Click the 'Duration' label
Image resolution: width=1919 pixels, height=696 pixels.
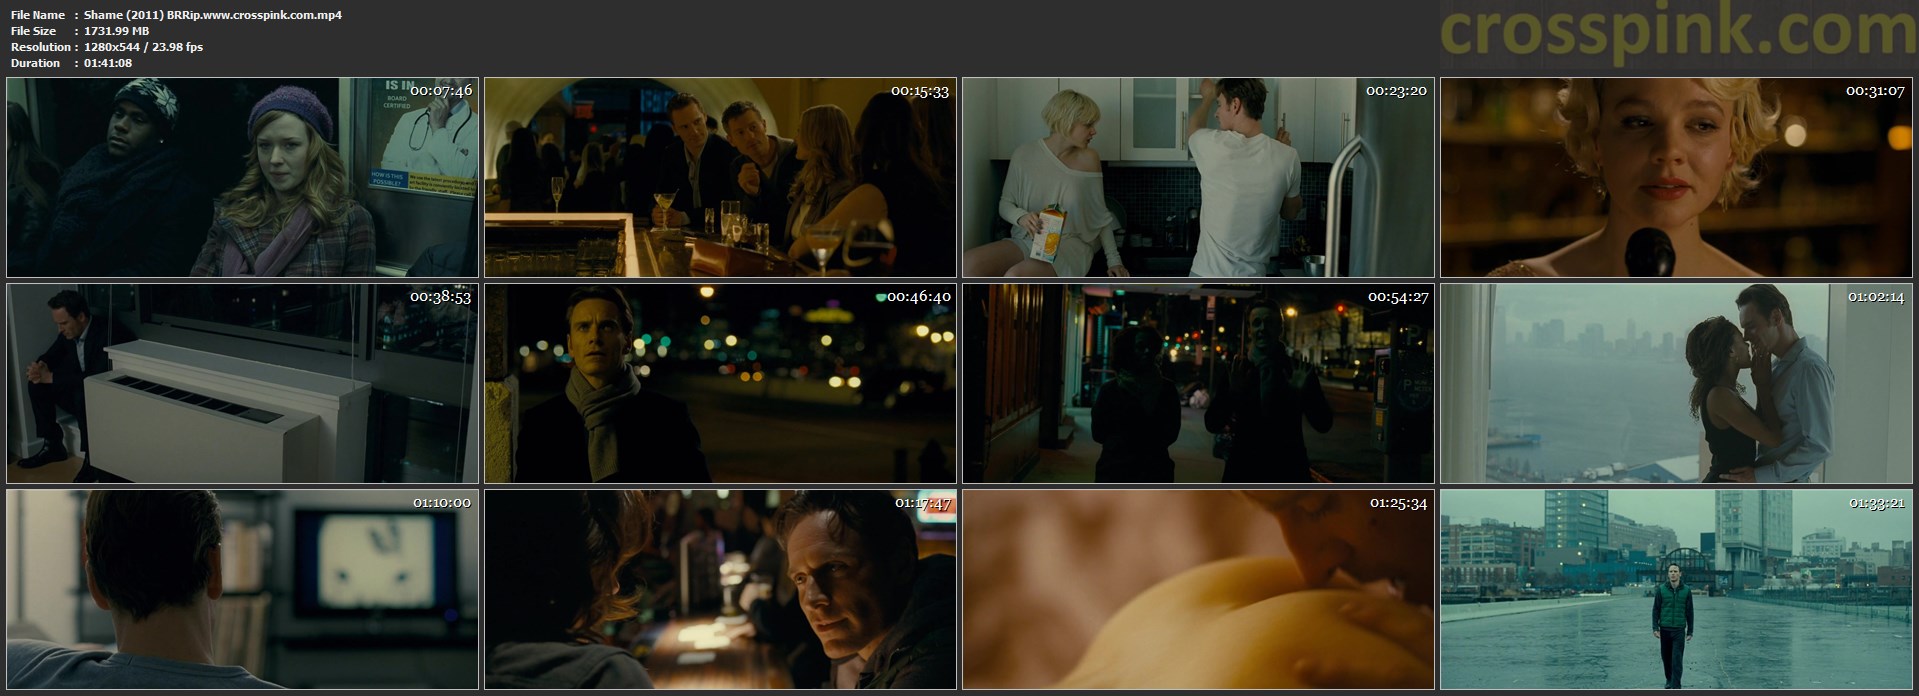tap(36, 63)
